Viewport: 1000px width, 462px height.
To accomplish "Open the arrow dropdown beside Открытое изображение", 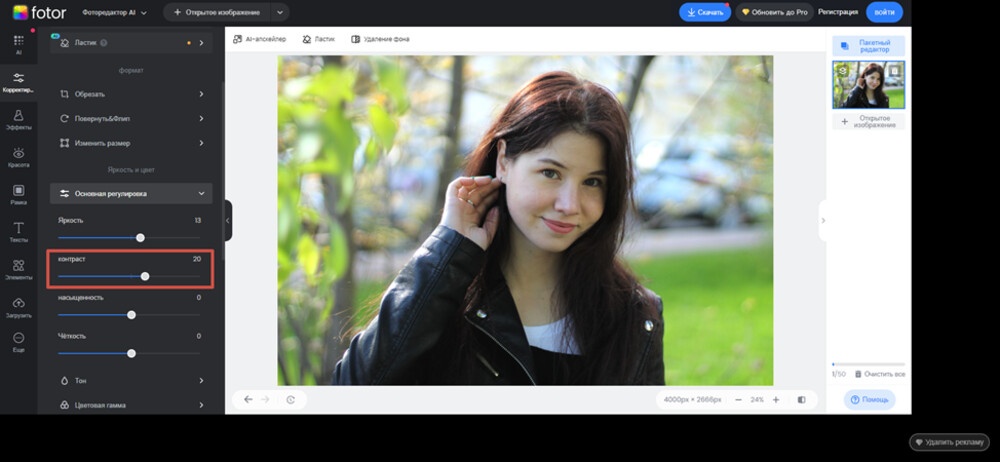I will 279,12.
